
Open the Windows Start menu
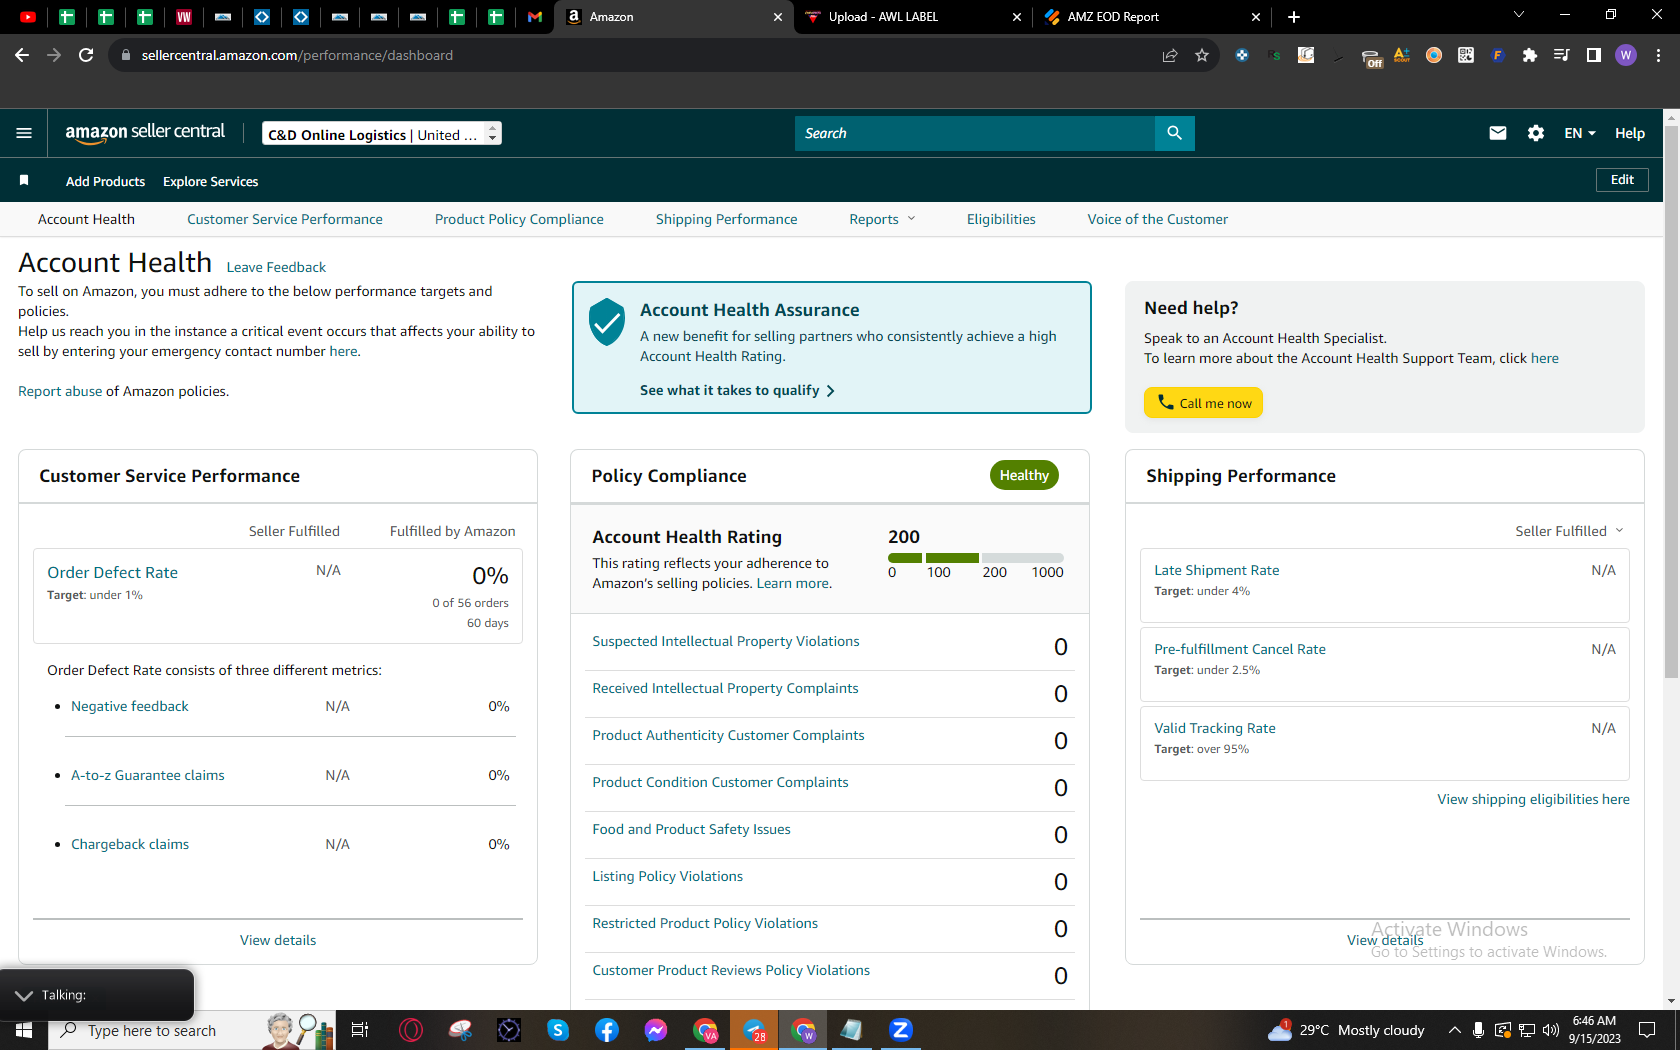[x=24, y=1030]
